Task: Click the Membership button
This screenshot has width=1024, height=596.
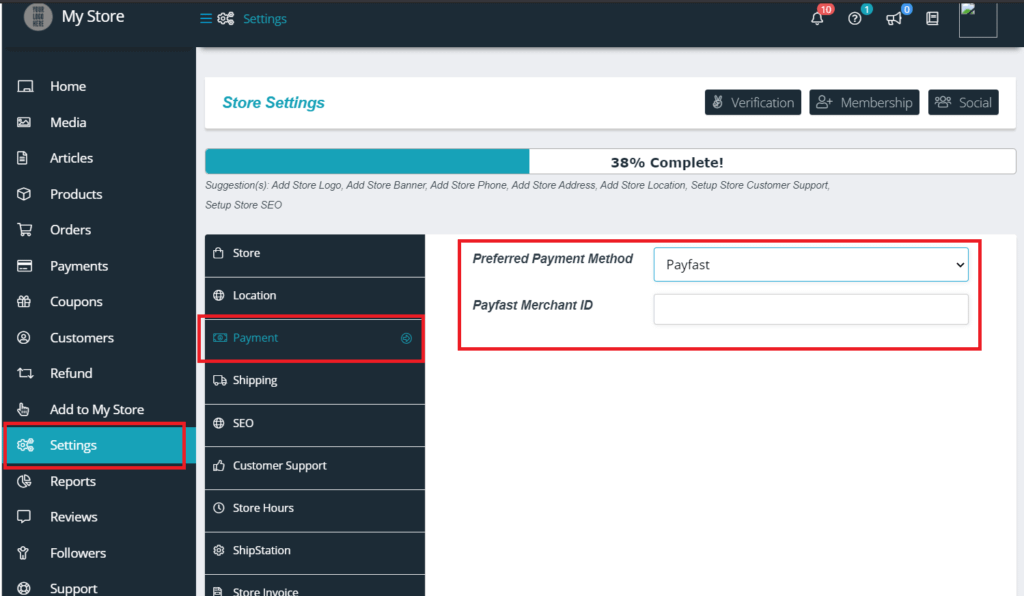Action: coord(864,102)
